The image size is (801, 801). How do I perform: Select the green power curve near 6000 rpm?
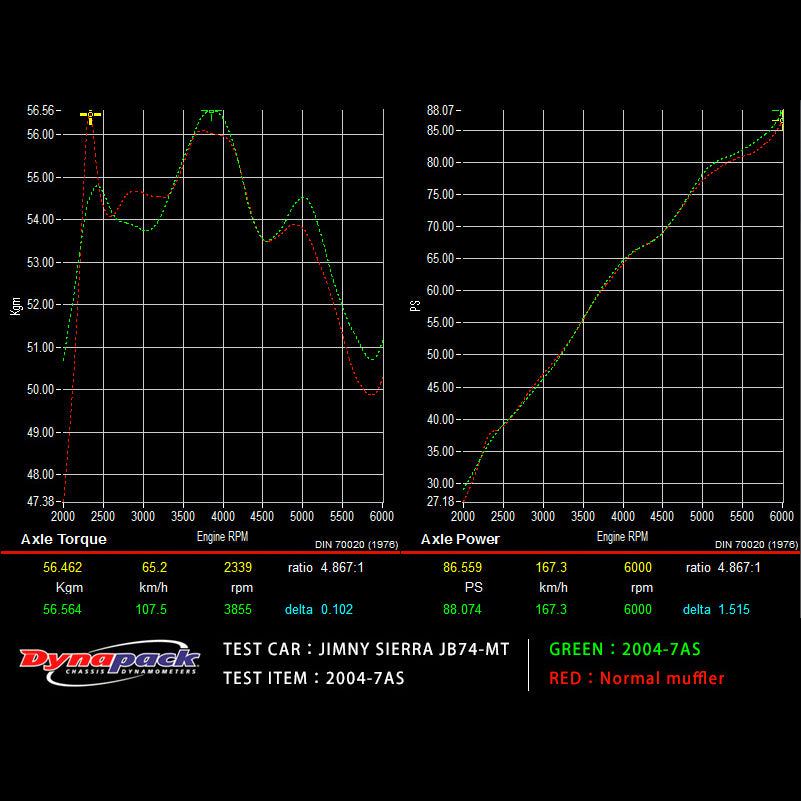point(770,125)
